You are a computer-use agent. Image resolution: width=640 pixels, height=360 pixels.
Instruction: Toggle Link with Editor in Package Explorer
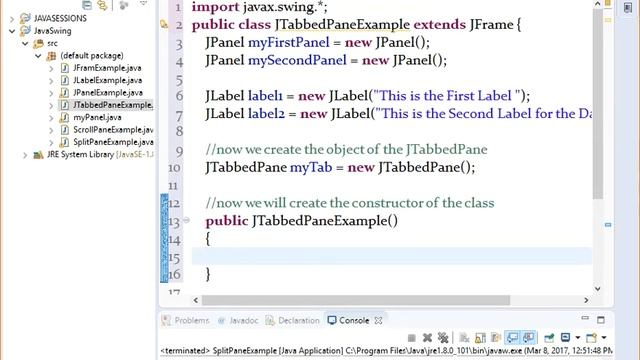pyautogui.click(x=102, y=5)
